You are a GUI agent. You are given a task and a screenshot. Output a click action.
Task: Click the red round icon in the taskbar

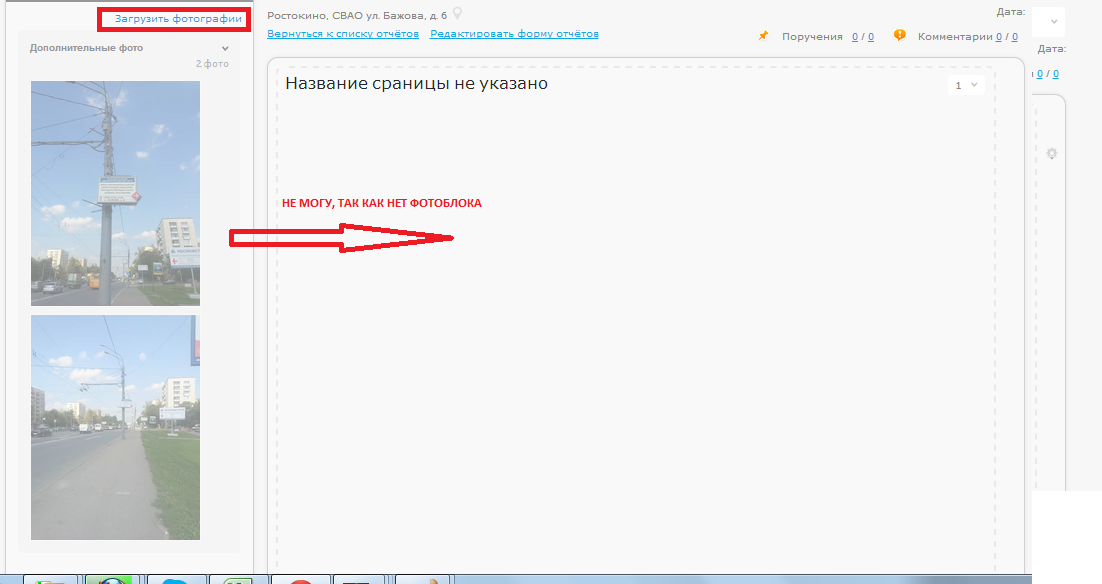point(298,580)
